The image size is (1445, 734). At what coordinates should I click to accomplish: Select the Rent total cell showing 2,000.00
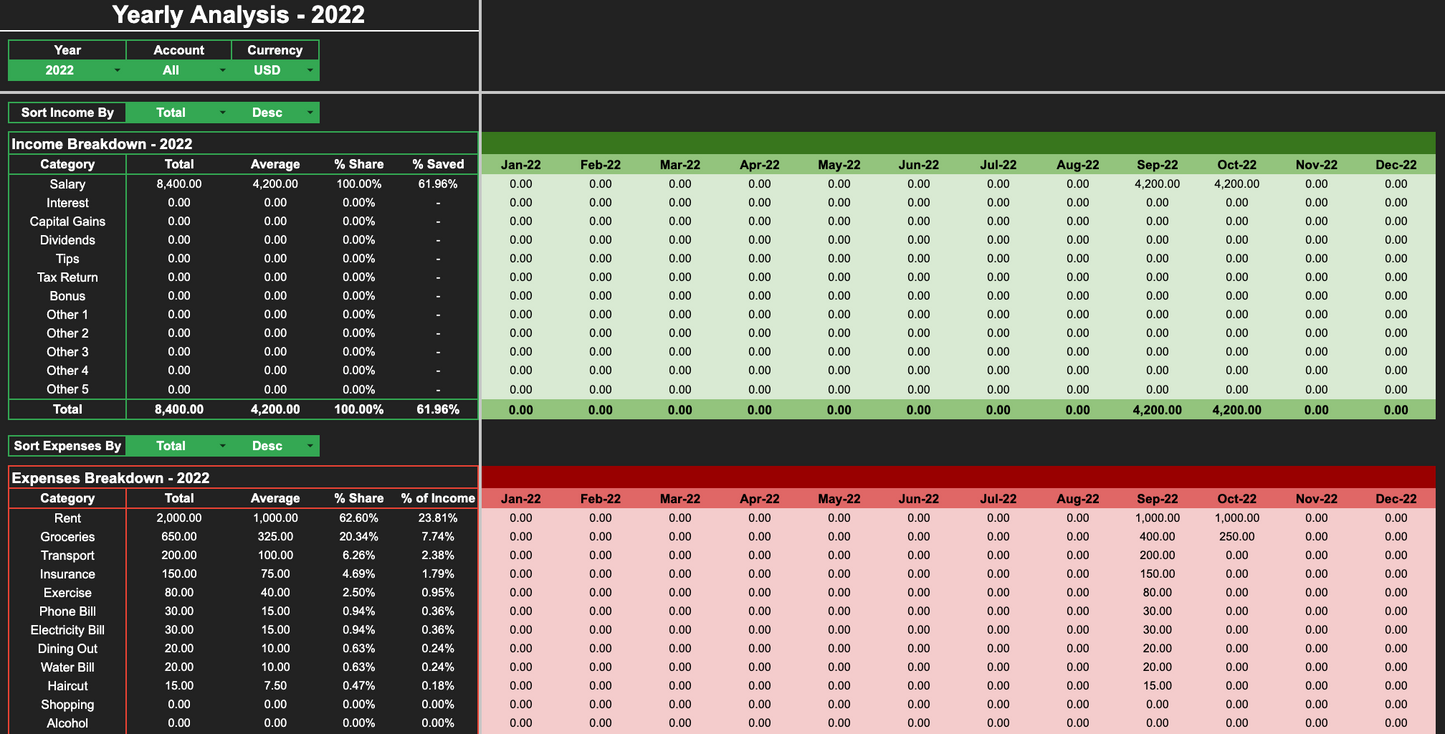click(x=178, y=518)
